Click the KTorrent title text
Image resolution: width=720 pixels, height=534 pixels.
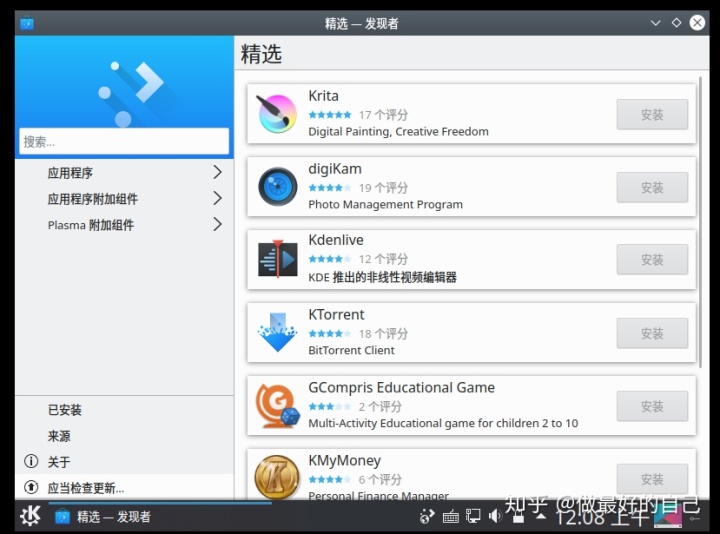click(336, 315)
